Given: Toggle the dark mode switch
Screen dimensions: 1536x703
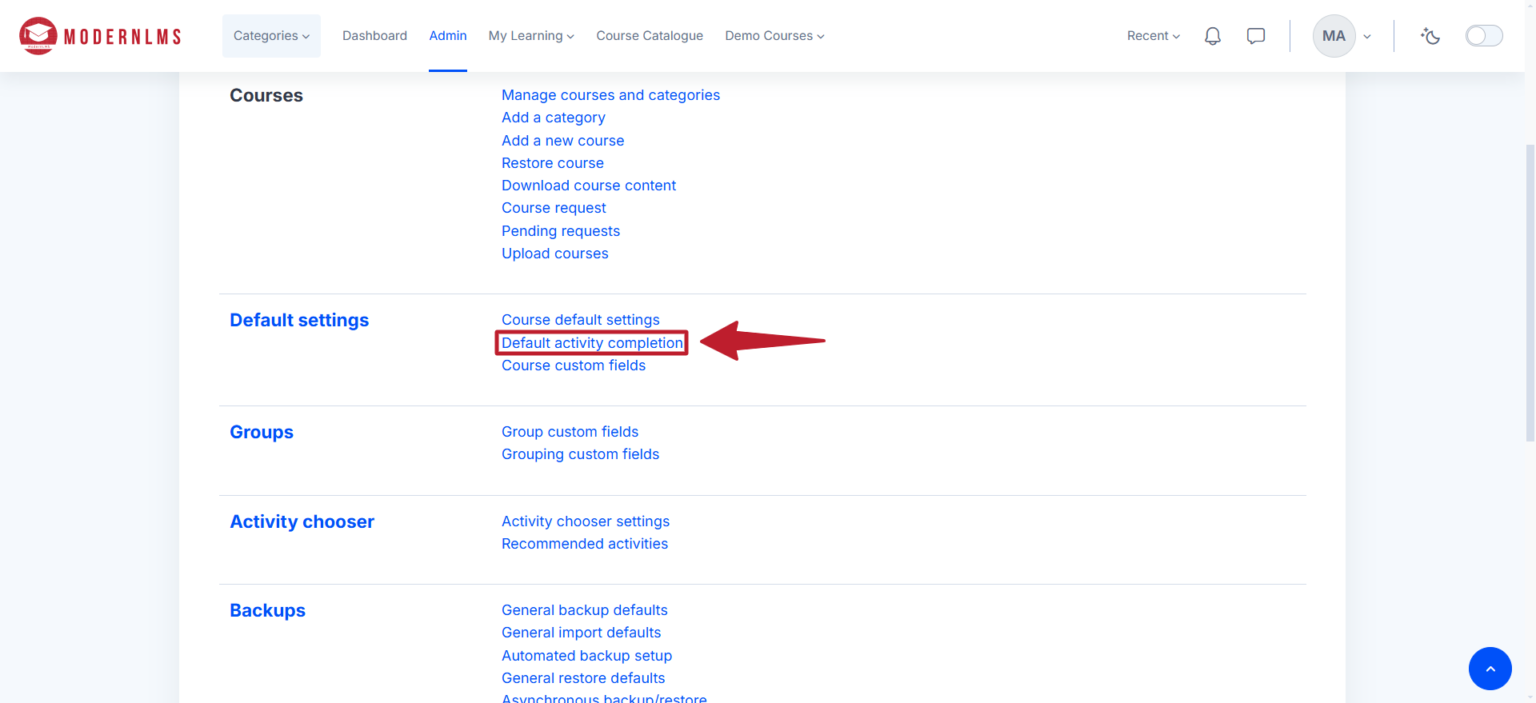Looking at the screenshot, I should click(x=1484, y=36).
